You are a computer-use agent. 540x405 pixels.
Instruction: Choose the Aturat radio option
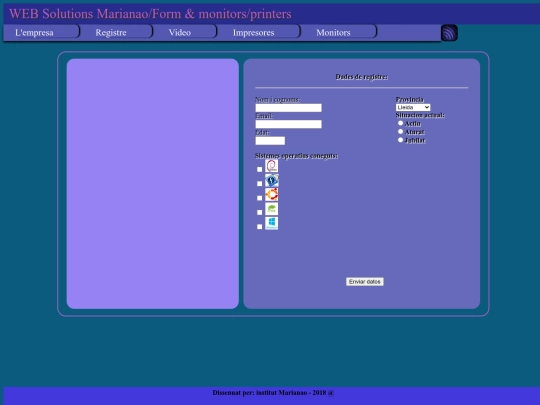click(x=400, y=132)
